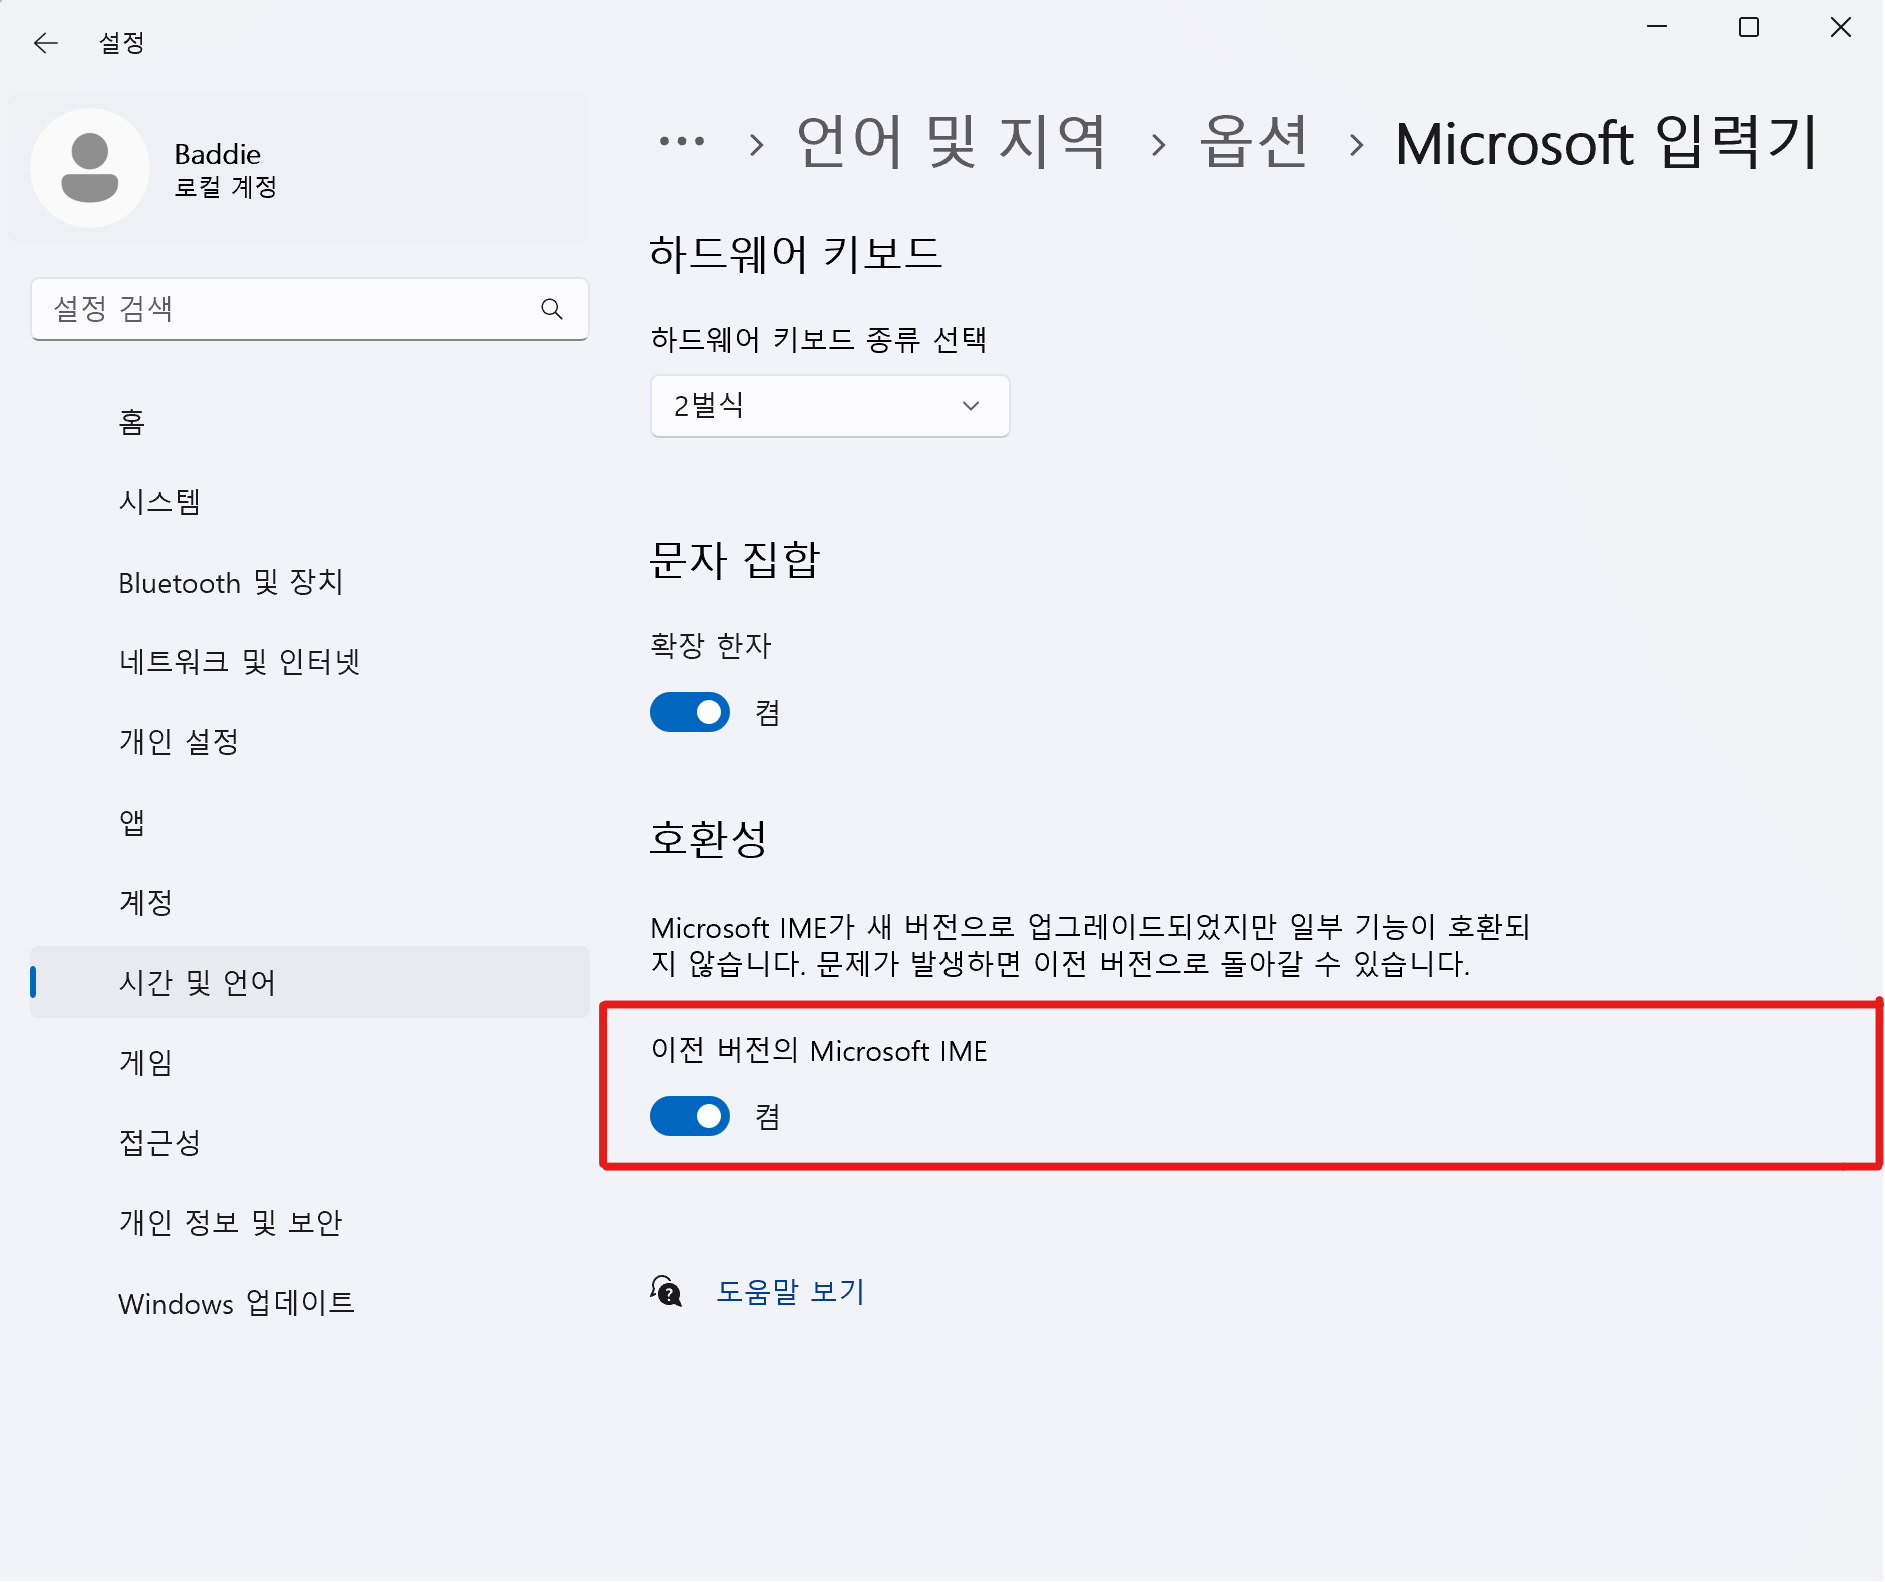Select 시스템 in the sidebar
This screenshot has height=1582, width=1885.
[310, 502]
